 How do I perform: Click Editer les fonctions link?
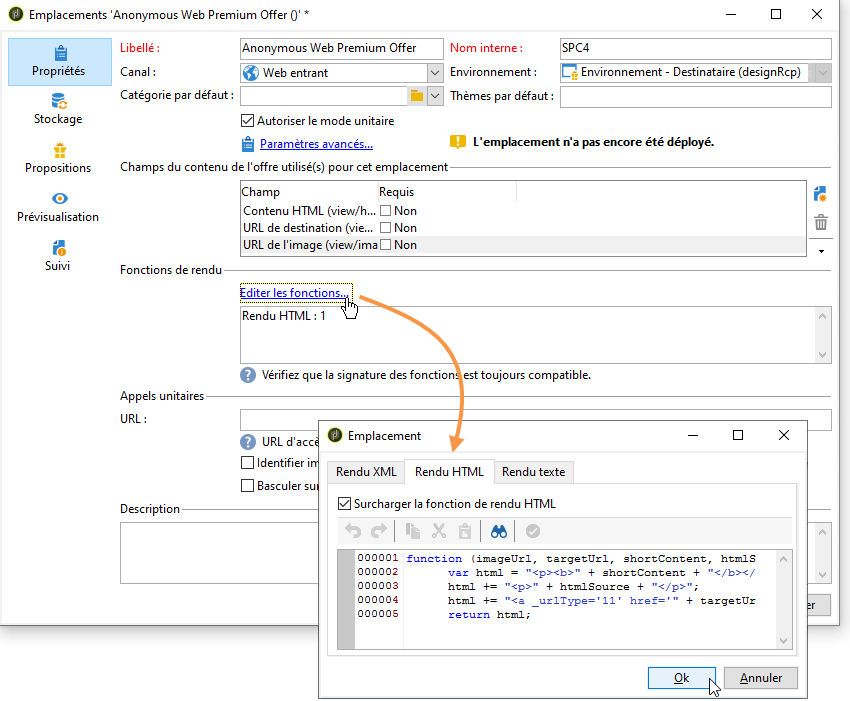296,293
